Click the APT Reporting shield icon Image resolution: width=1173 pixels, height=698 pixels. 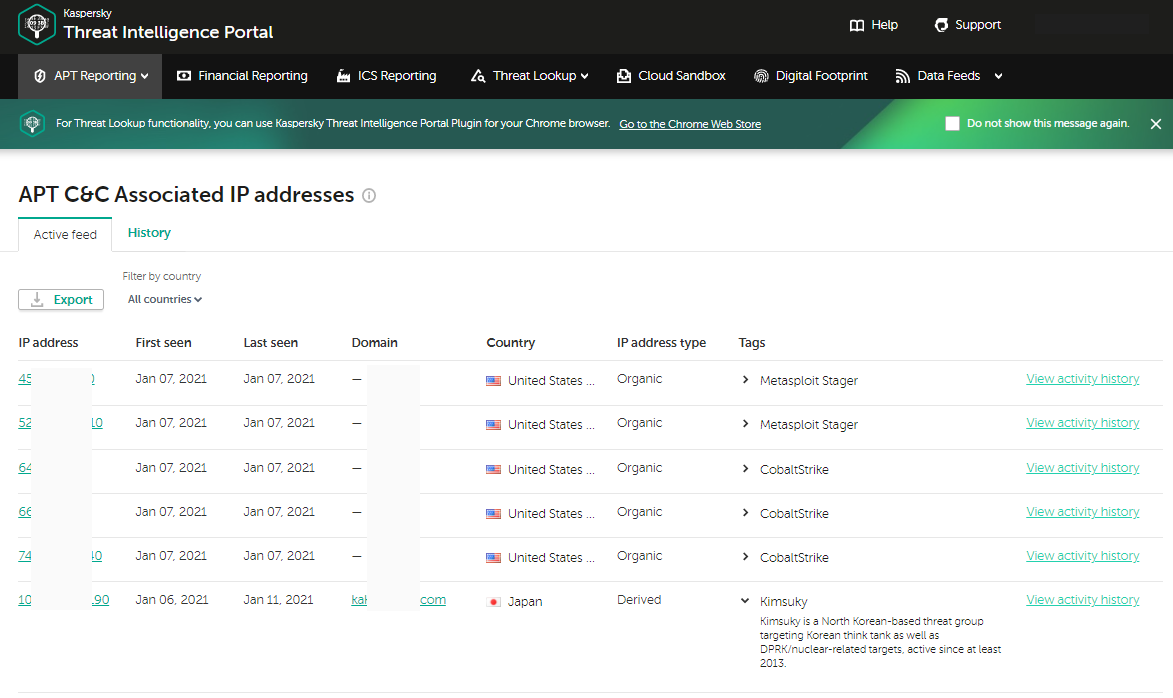(x=40, y=76)
